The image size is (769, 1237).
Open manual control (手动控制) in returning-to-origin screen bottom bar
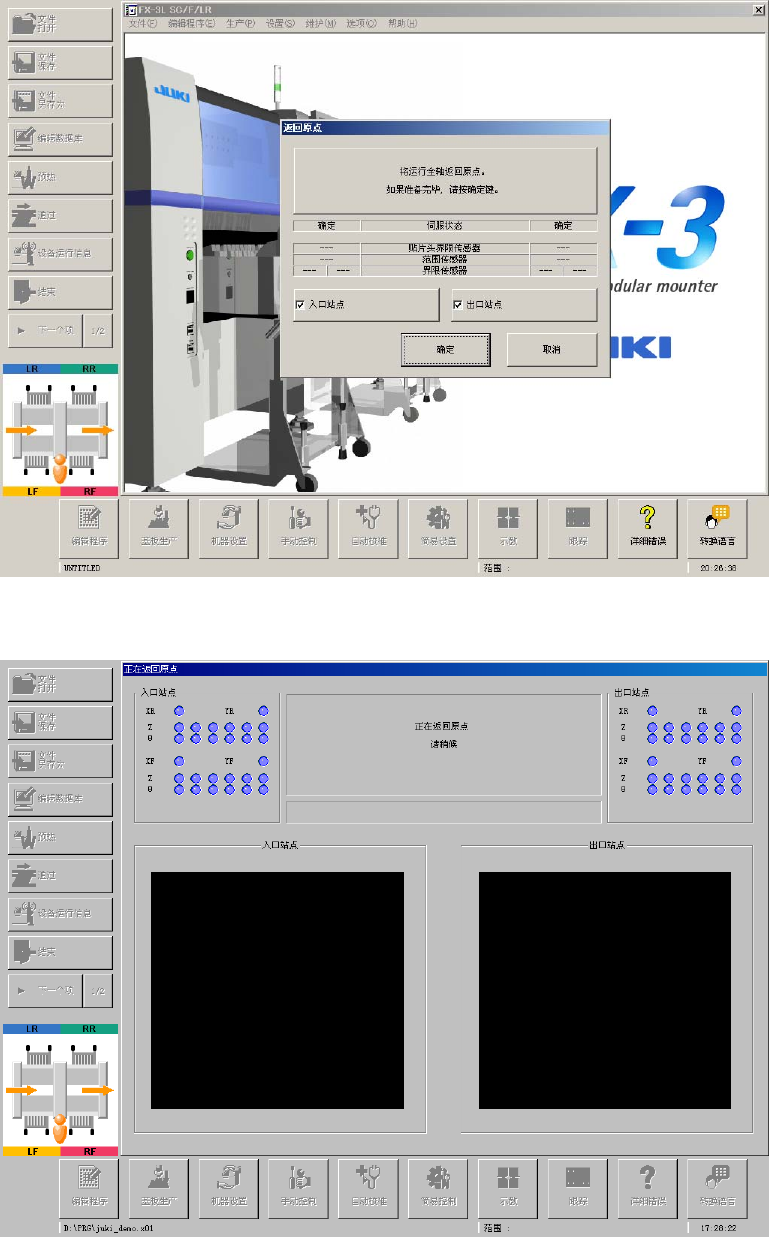point(298,1188)
